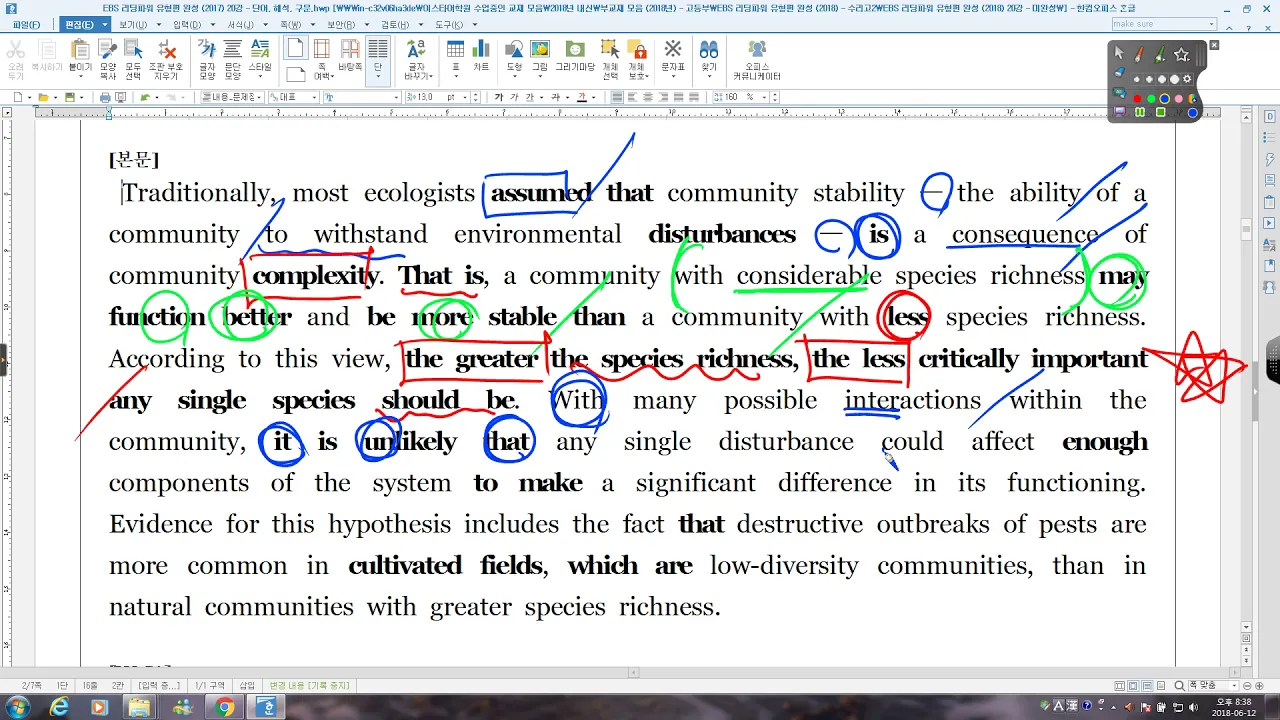This screenshot has height=720, width=1280.
Task: Open the 'make sure' search box dropdown
Action: click(x=1212, y=24)
